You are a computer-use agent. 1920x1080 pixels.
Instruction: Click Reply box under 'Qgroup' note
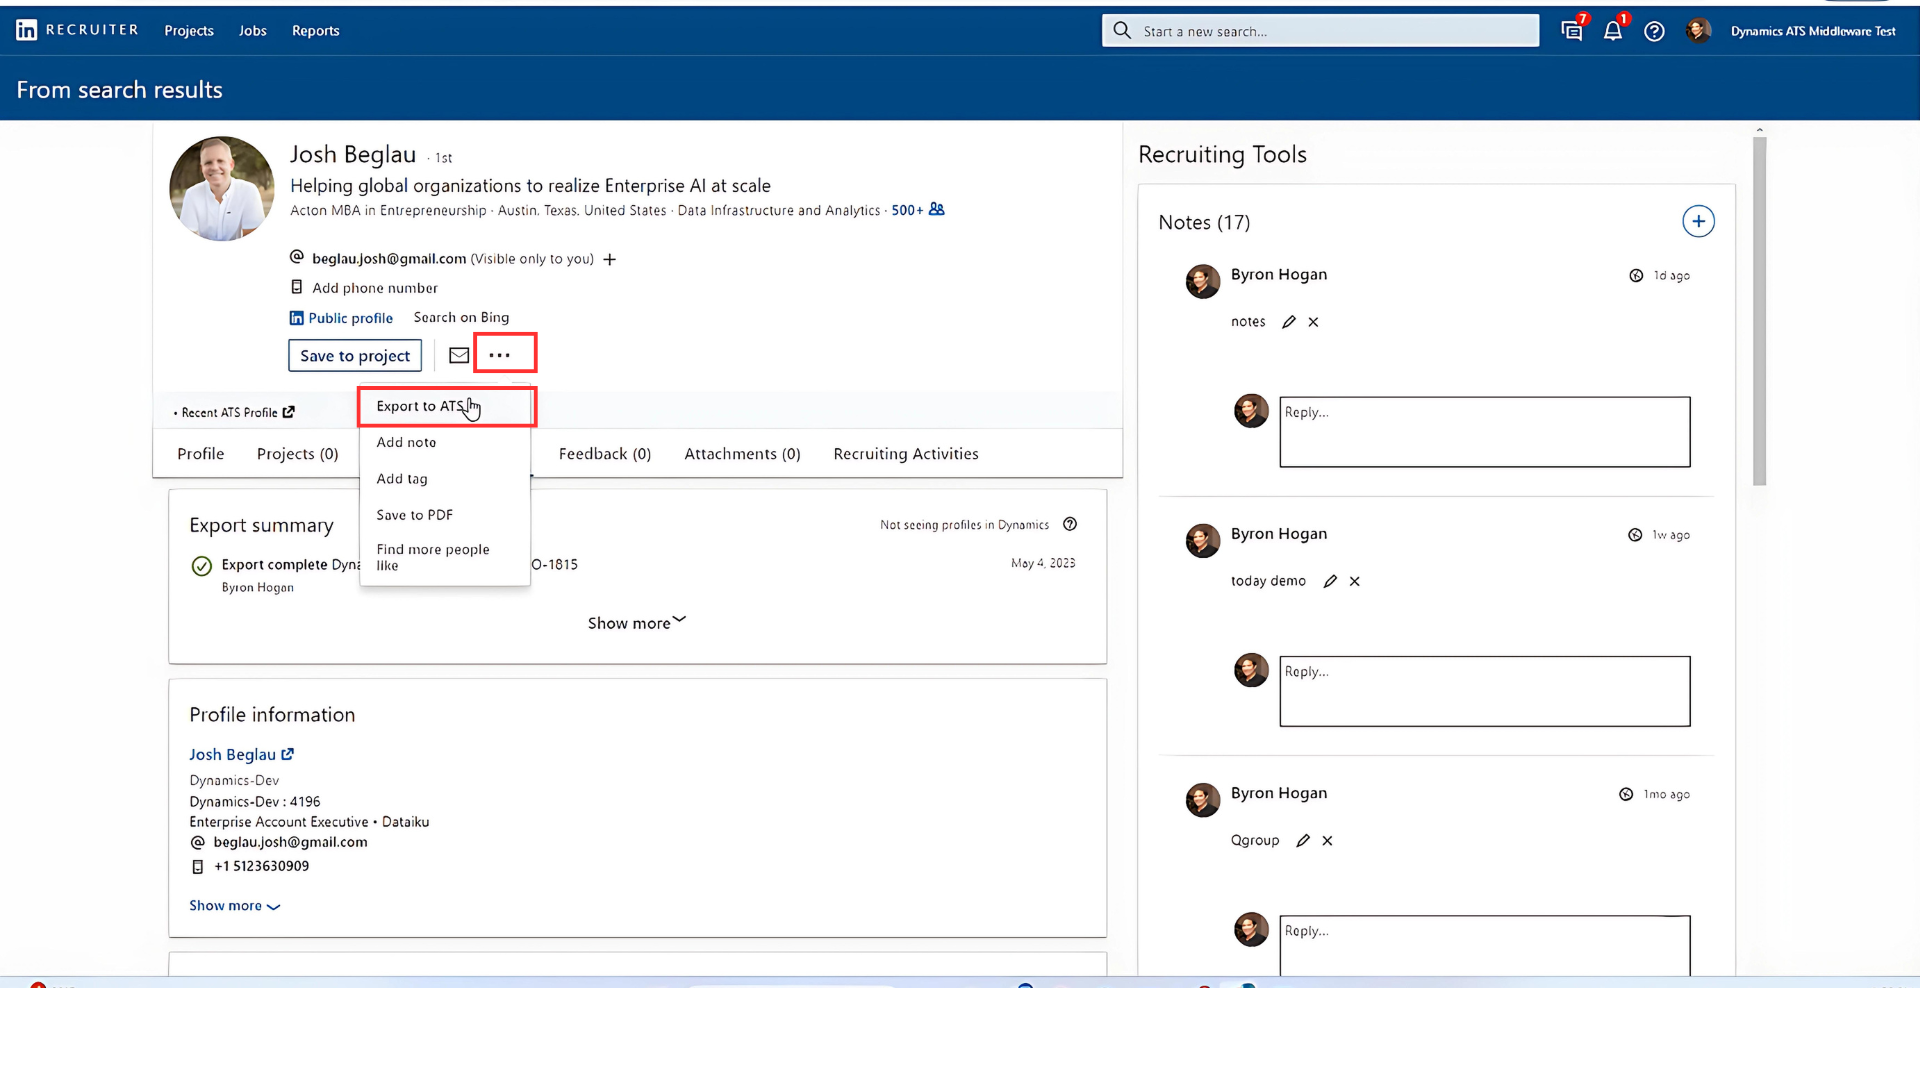pos(1485,945)
